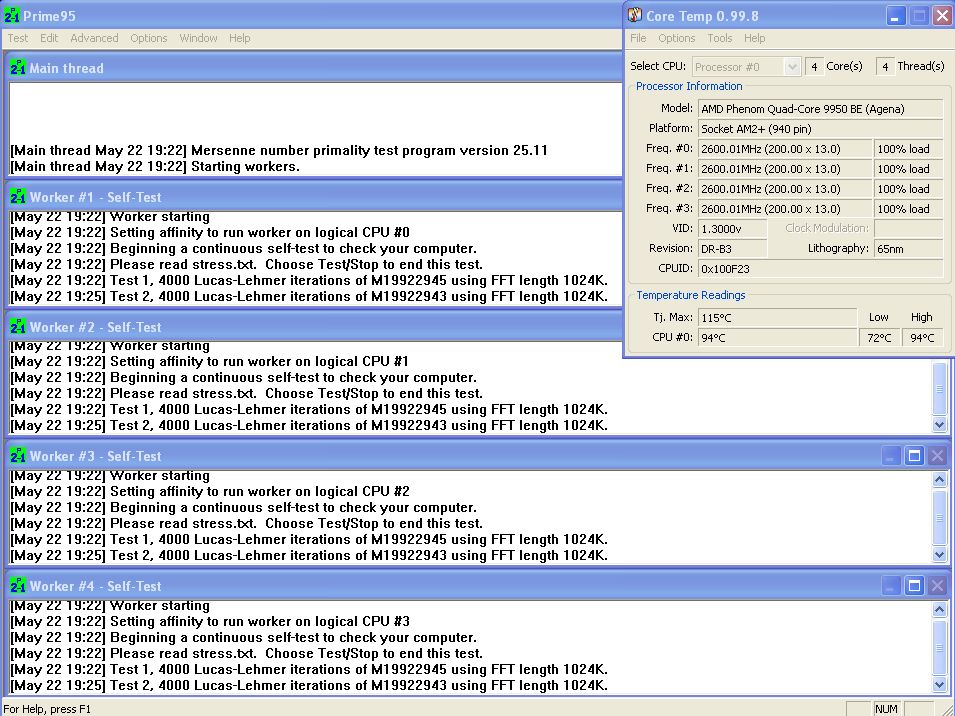955x716 pixels.
Task: Click Worker #3 Self-Test window icon
Action: pos(18,455)
